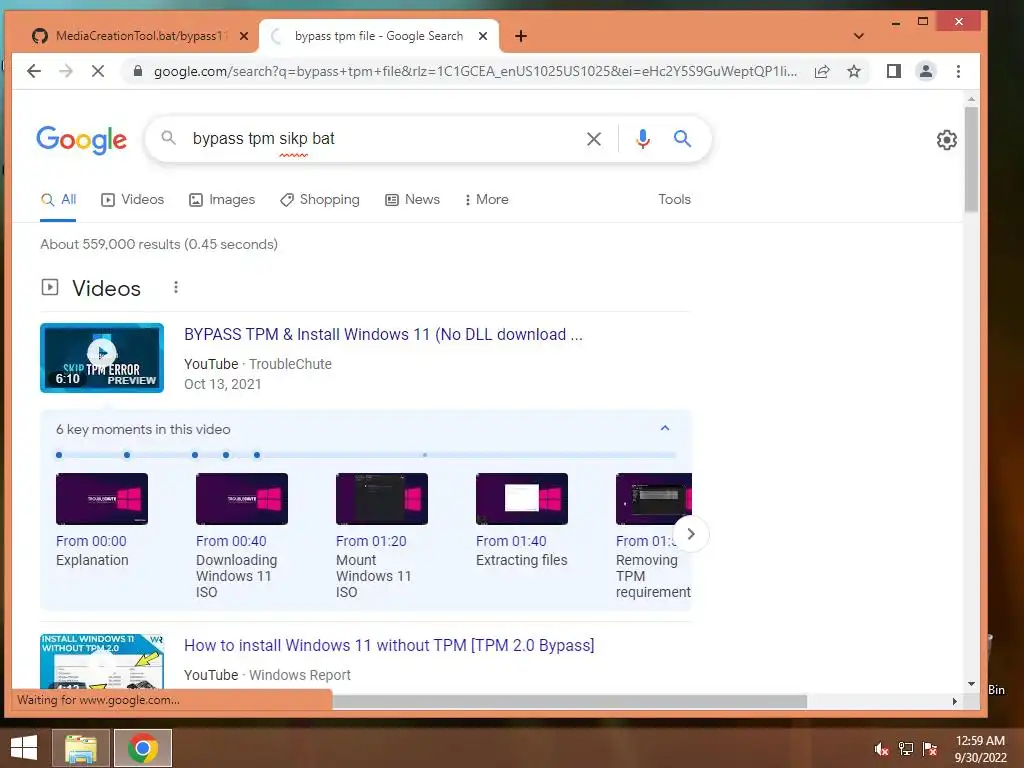Go back with the browser back arrow
This screenshot has height=768, width=1024.
pos(34,71)
